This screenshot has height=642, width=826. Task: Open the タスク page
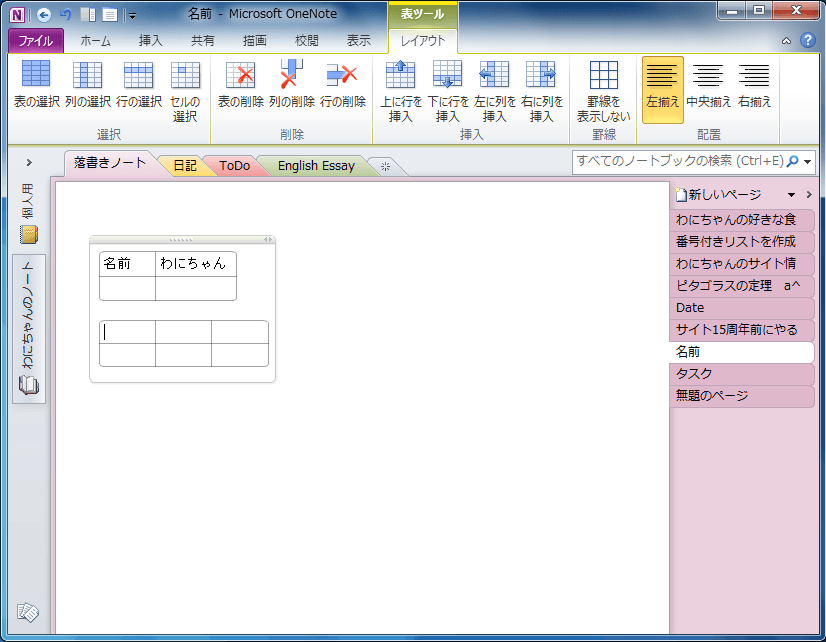[742, 374]
